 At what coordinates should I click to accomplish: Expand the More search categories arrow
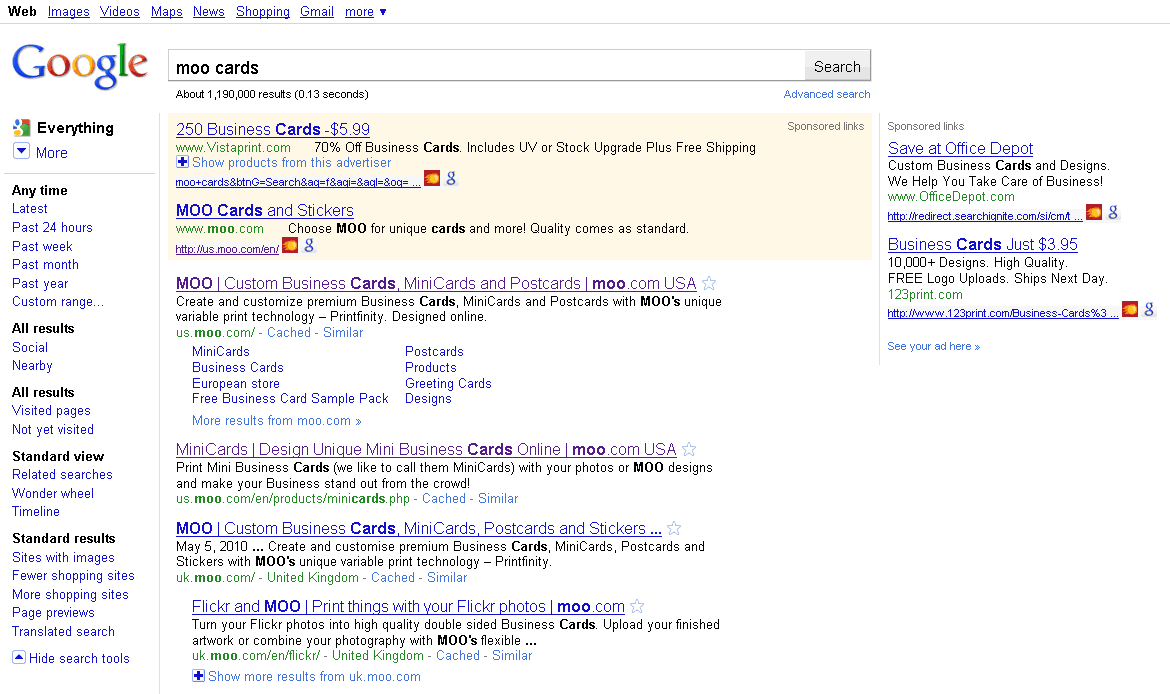pyautogui.click(x=22, y=151)
